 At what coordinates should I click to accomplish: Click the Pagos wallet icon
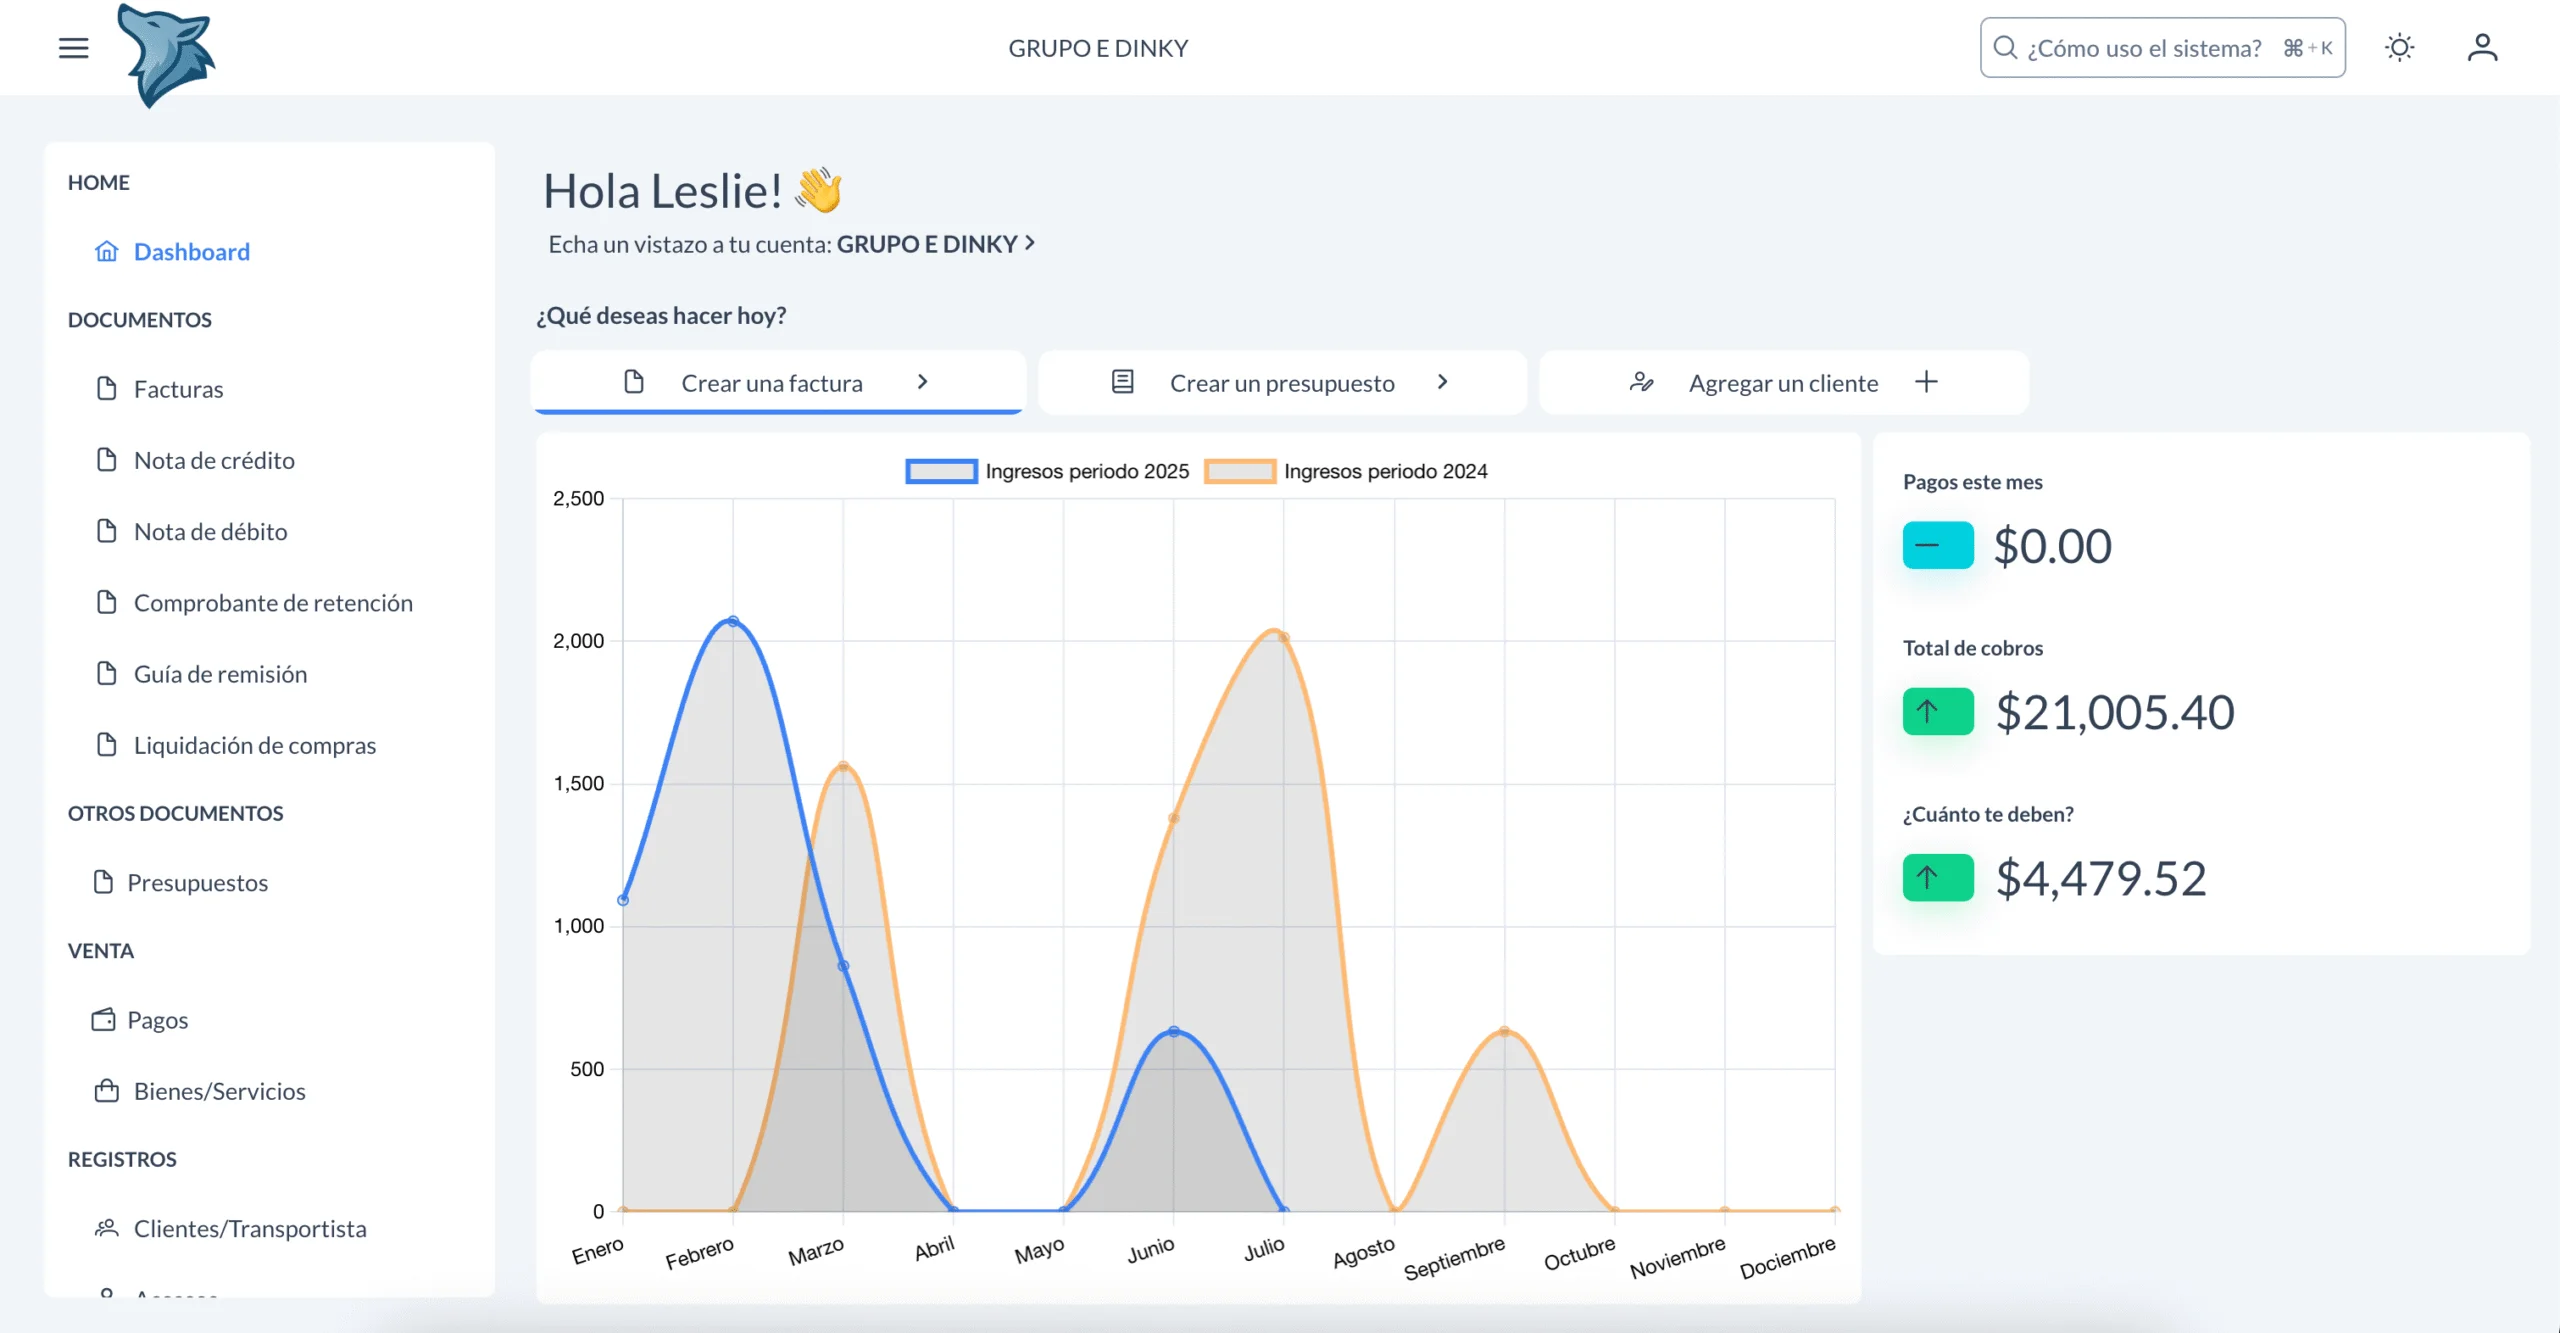(x=104, y=1020)
